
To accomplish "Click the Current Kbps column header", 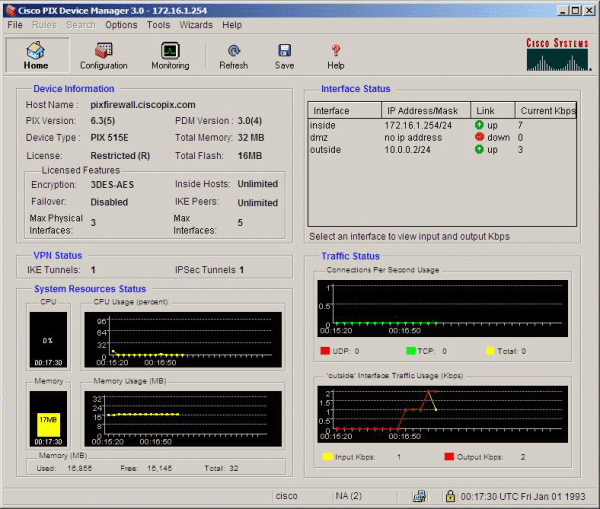I will click(x=546, y=110).
